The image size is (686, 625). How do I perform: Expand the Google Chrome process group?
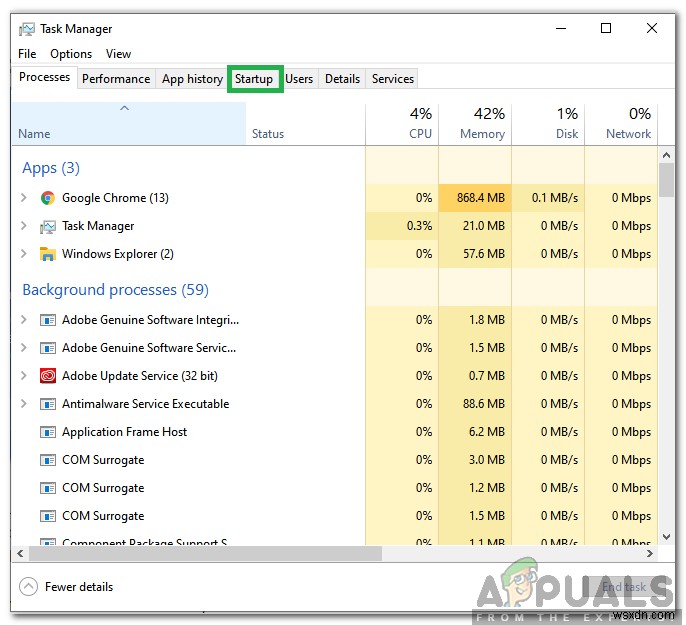(x=24, y=198)
